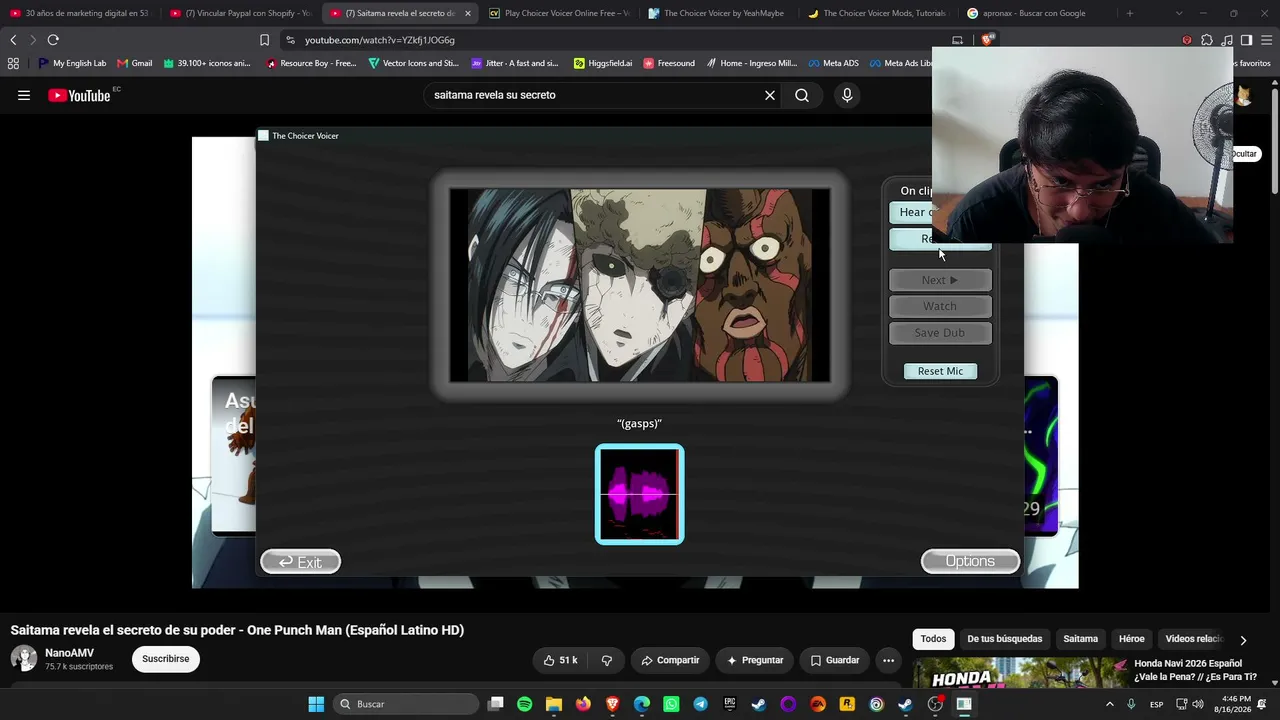Go back in browser history
Viewport: 1280px width, 720px height.
(x=13, y=40)
